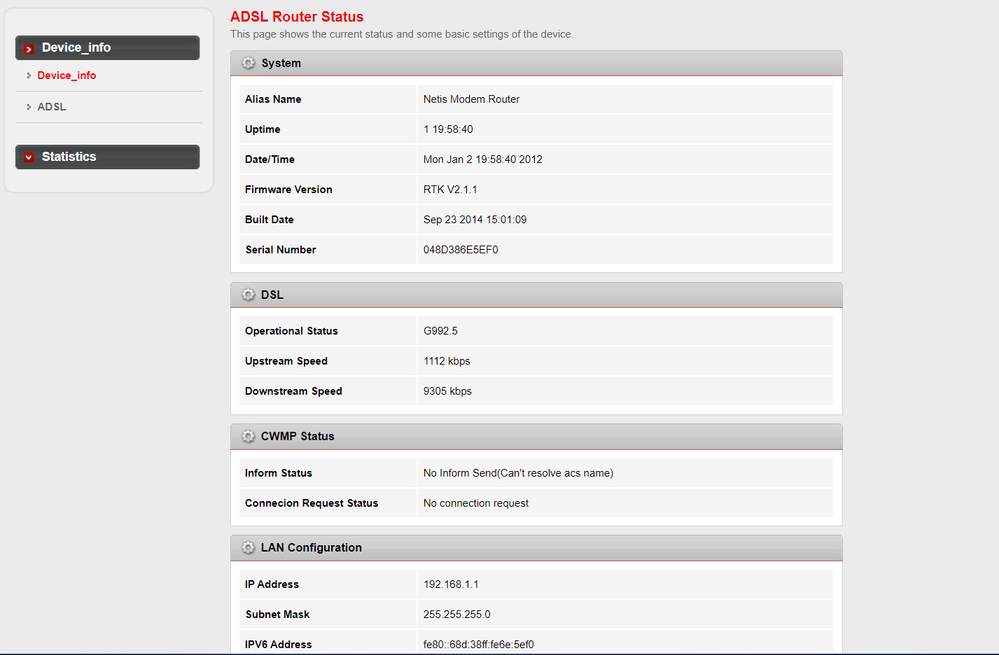Image resolution: width=999 pixels, height=655 pixels.
Task: Click the LAN Configuration gear icon
Action: pos(249,548)
